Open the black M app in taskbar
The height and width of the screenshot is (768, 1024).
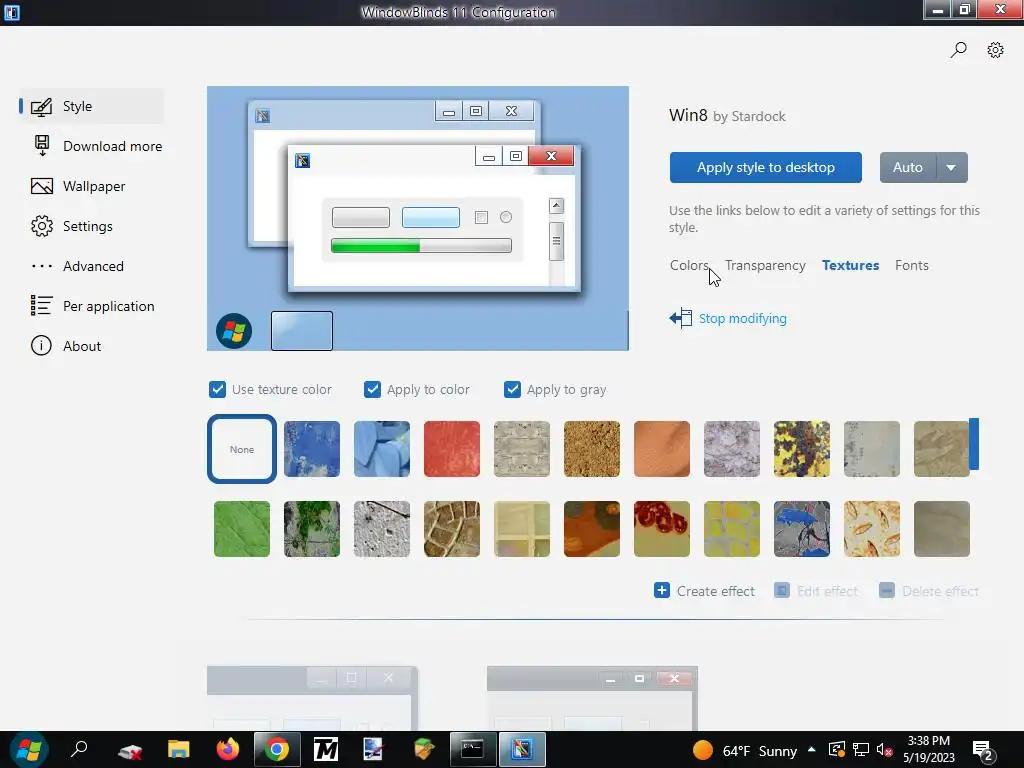(x=326, y=750)
